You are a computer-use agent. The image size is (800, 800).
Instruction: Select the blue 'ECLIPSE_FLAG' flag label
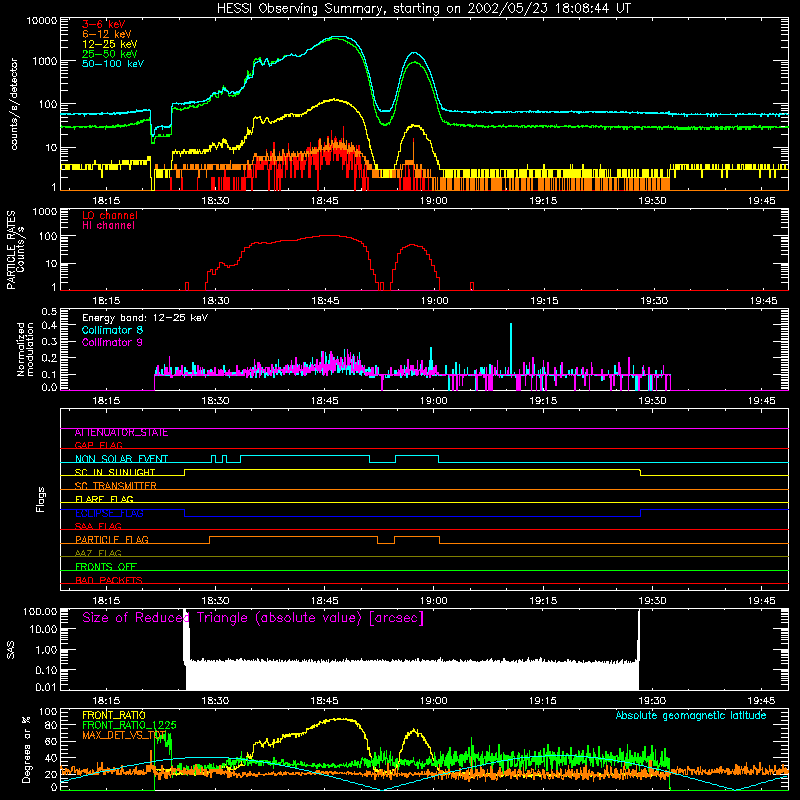coord(109,513)
